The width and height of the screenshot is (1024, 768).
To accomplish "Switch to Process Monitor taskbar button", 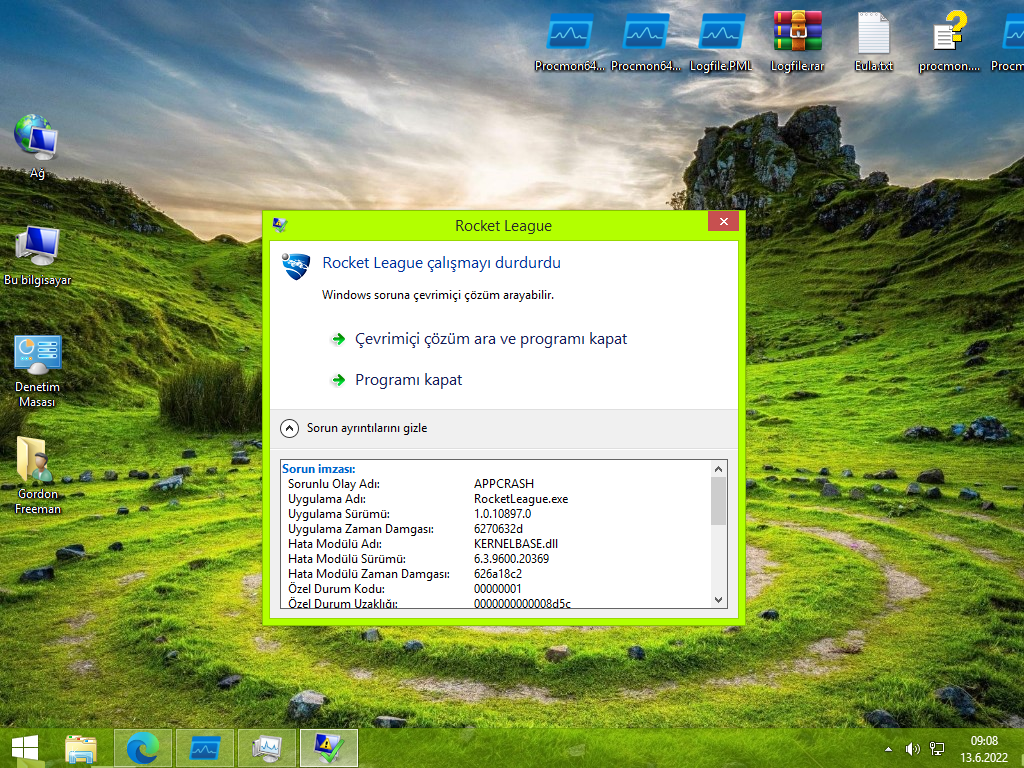I will pos(204,748).
